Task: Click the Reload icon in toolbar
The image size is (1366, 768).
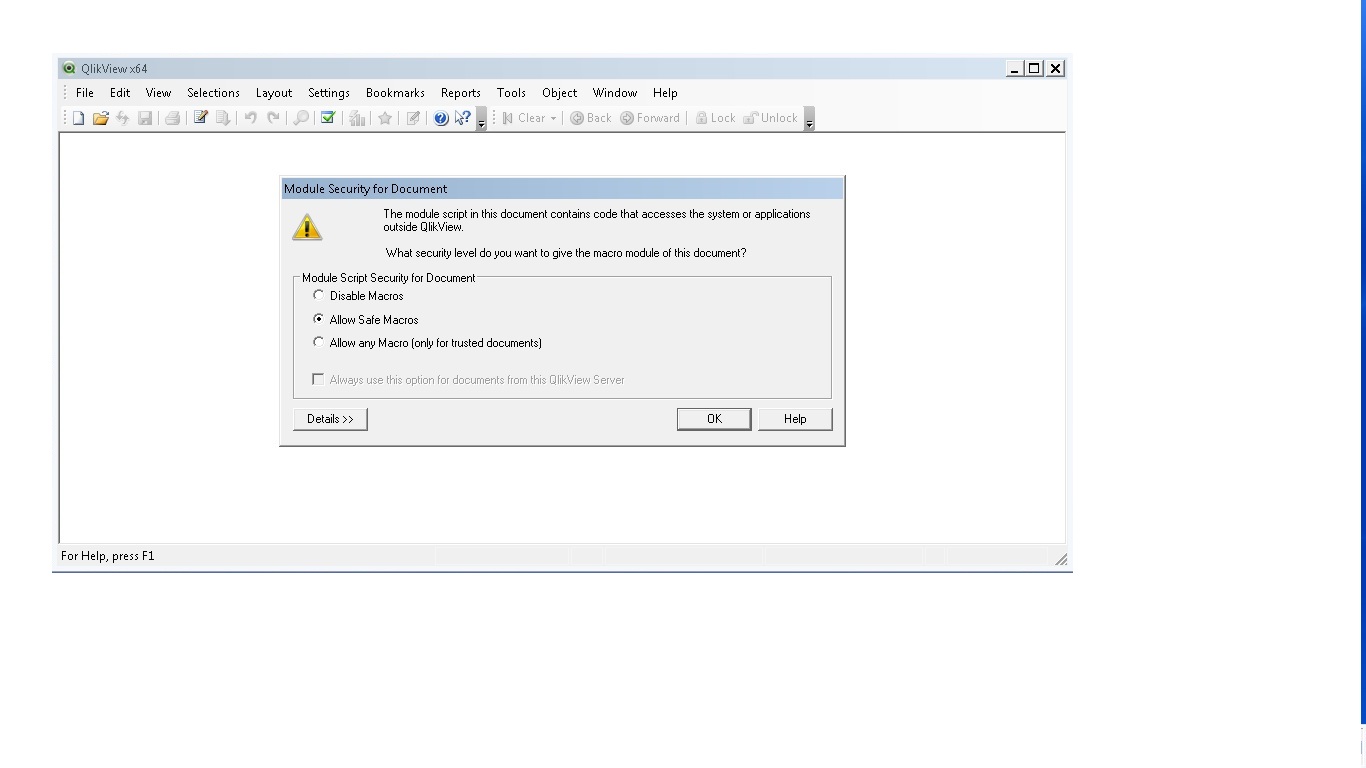Action: pyautogui.click(x=123, y=118)
